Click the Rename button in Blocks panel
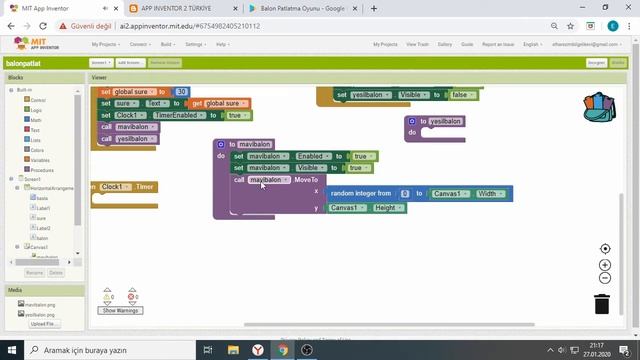Screen dimensions: 640x360 coord(34,273)
